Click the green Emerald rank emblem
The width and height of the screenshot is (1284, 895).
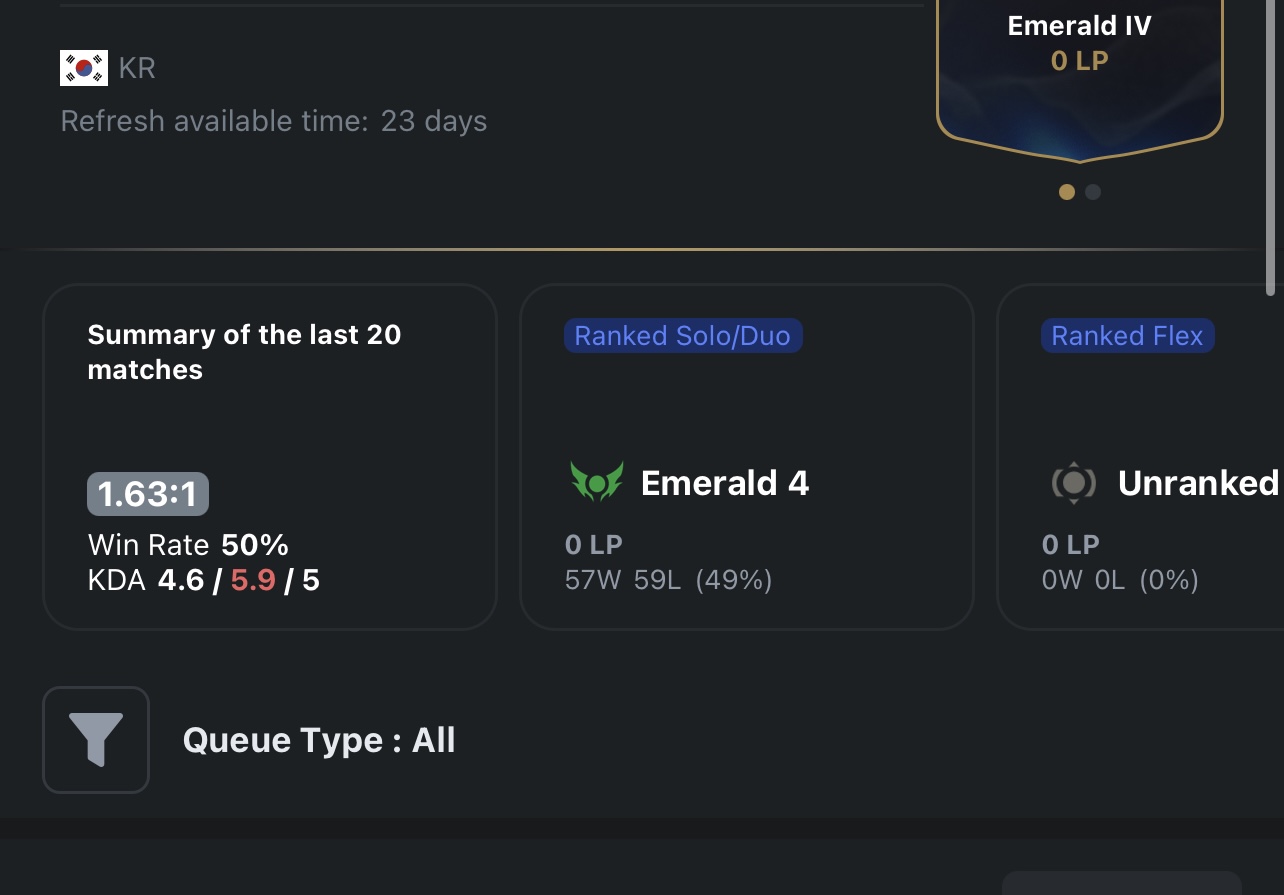597,483
